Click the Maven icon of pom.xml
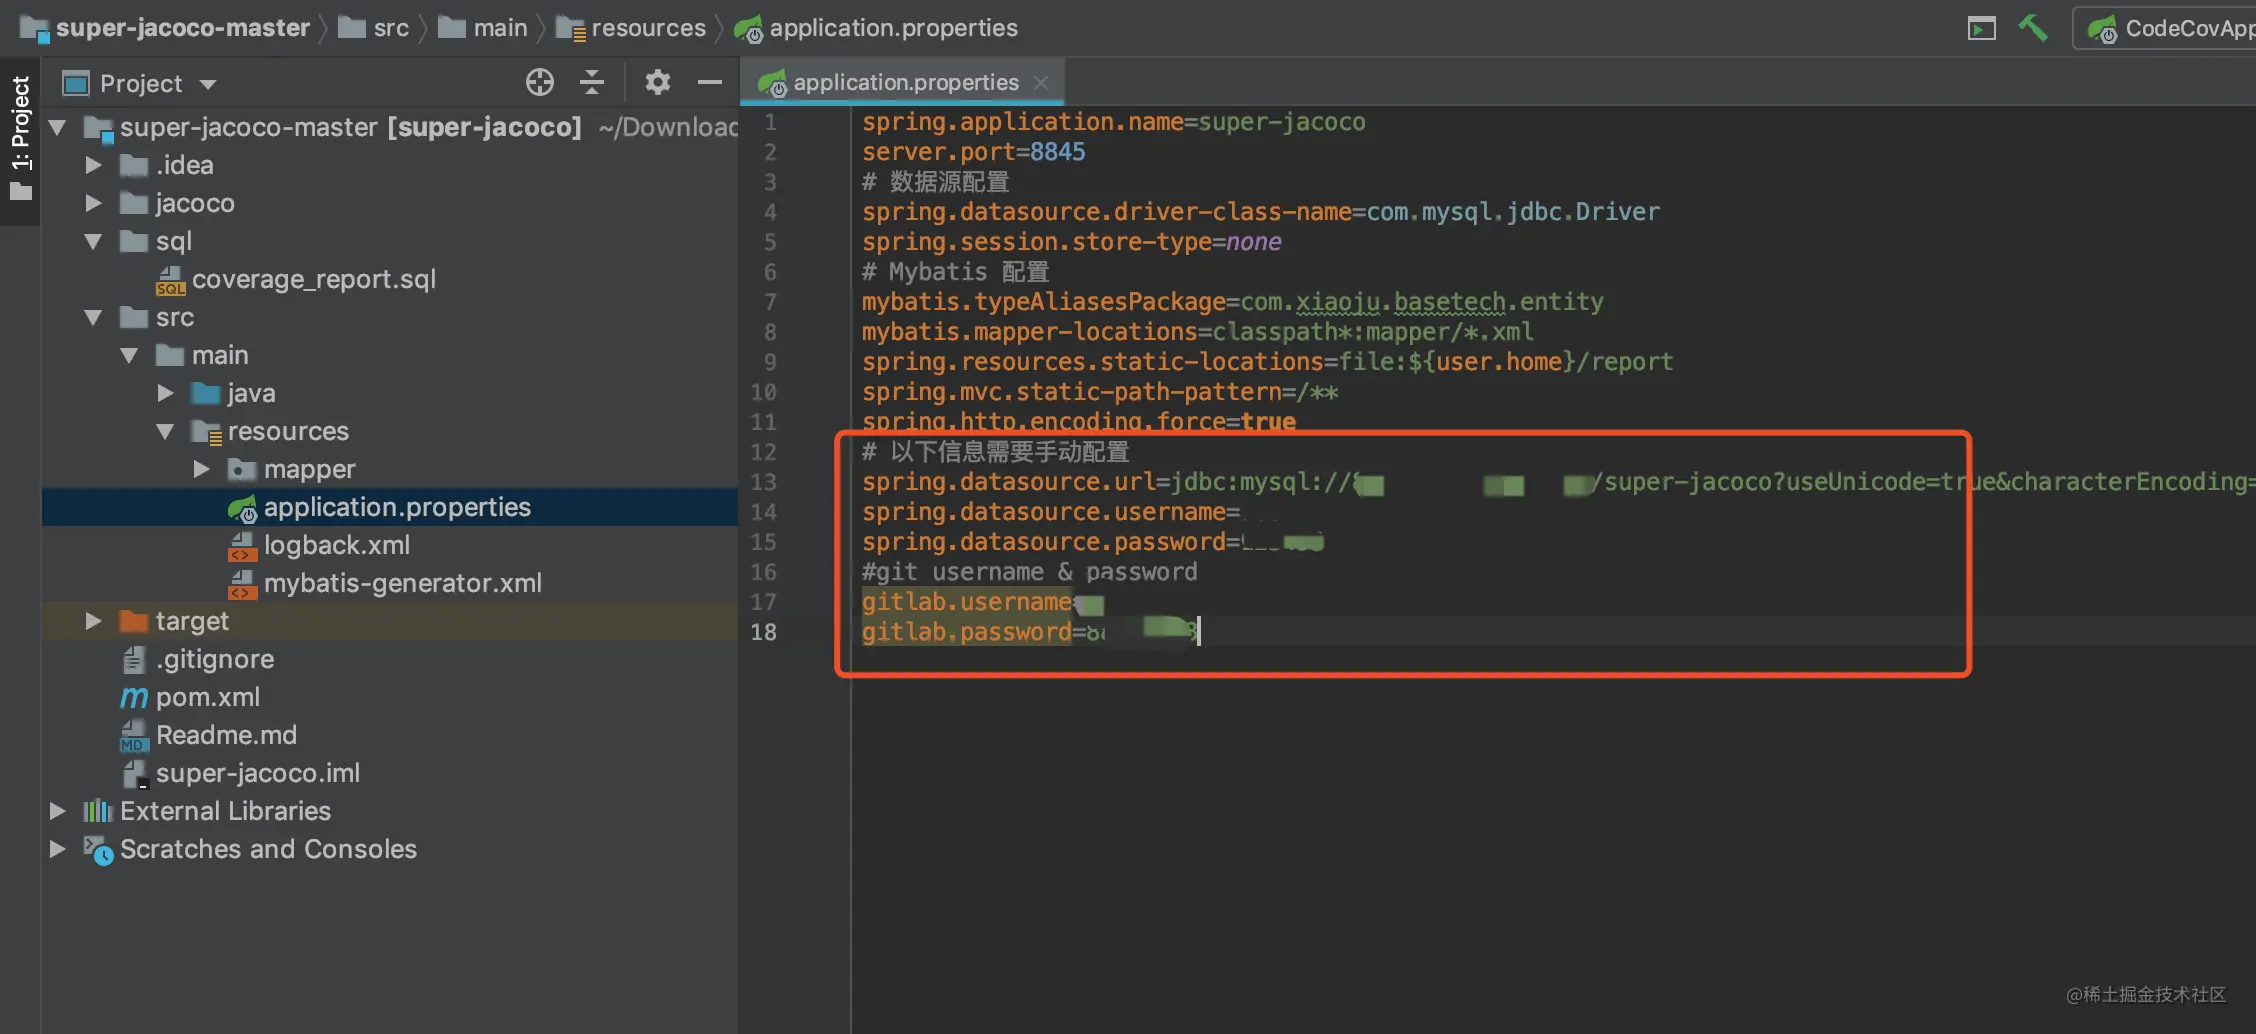The height and width of the screenshot is (1034, 2256). (x=134, y=697)
